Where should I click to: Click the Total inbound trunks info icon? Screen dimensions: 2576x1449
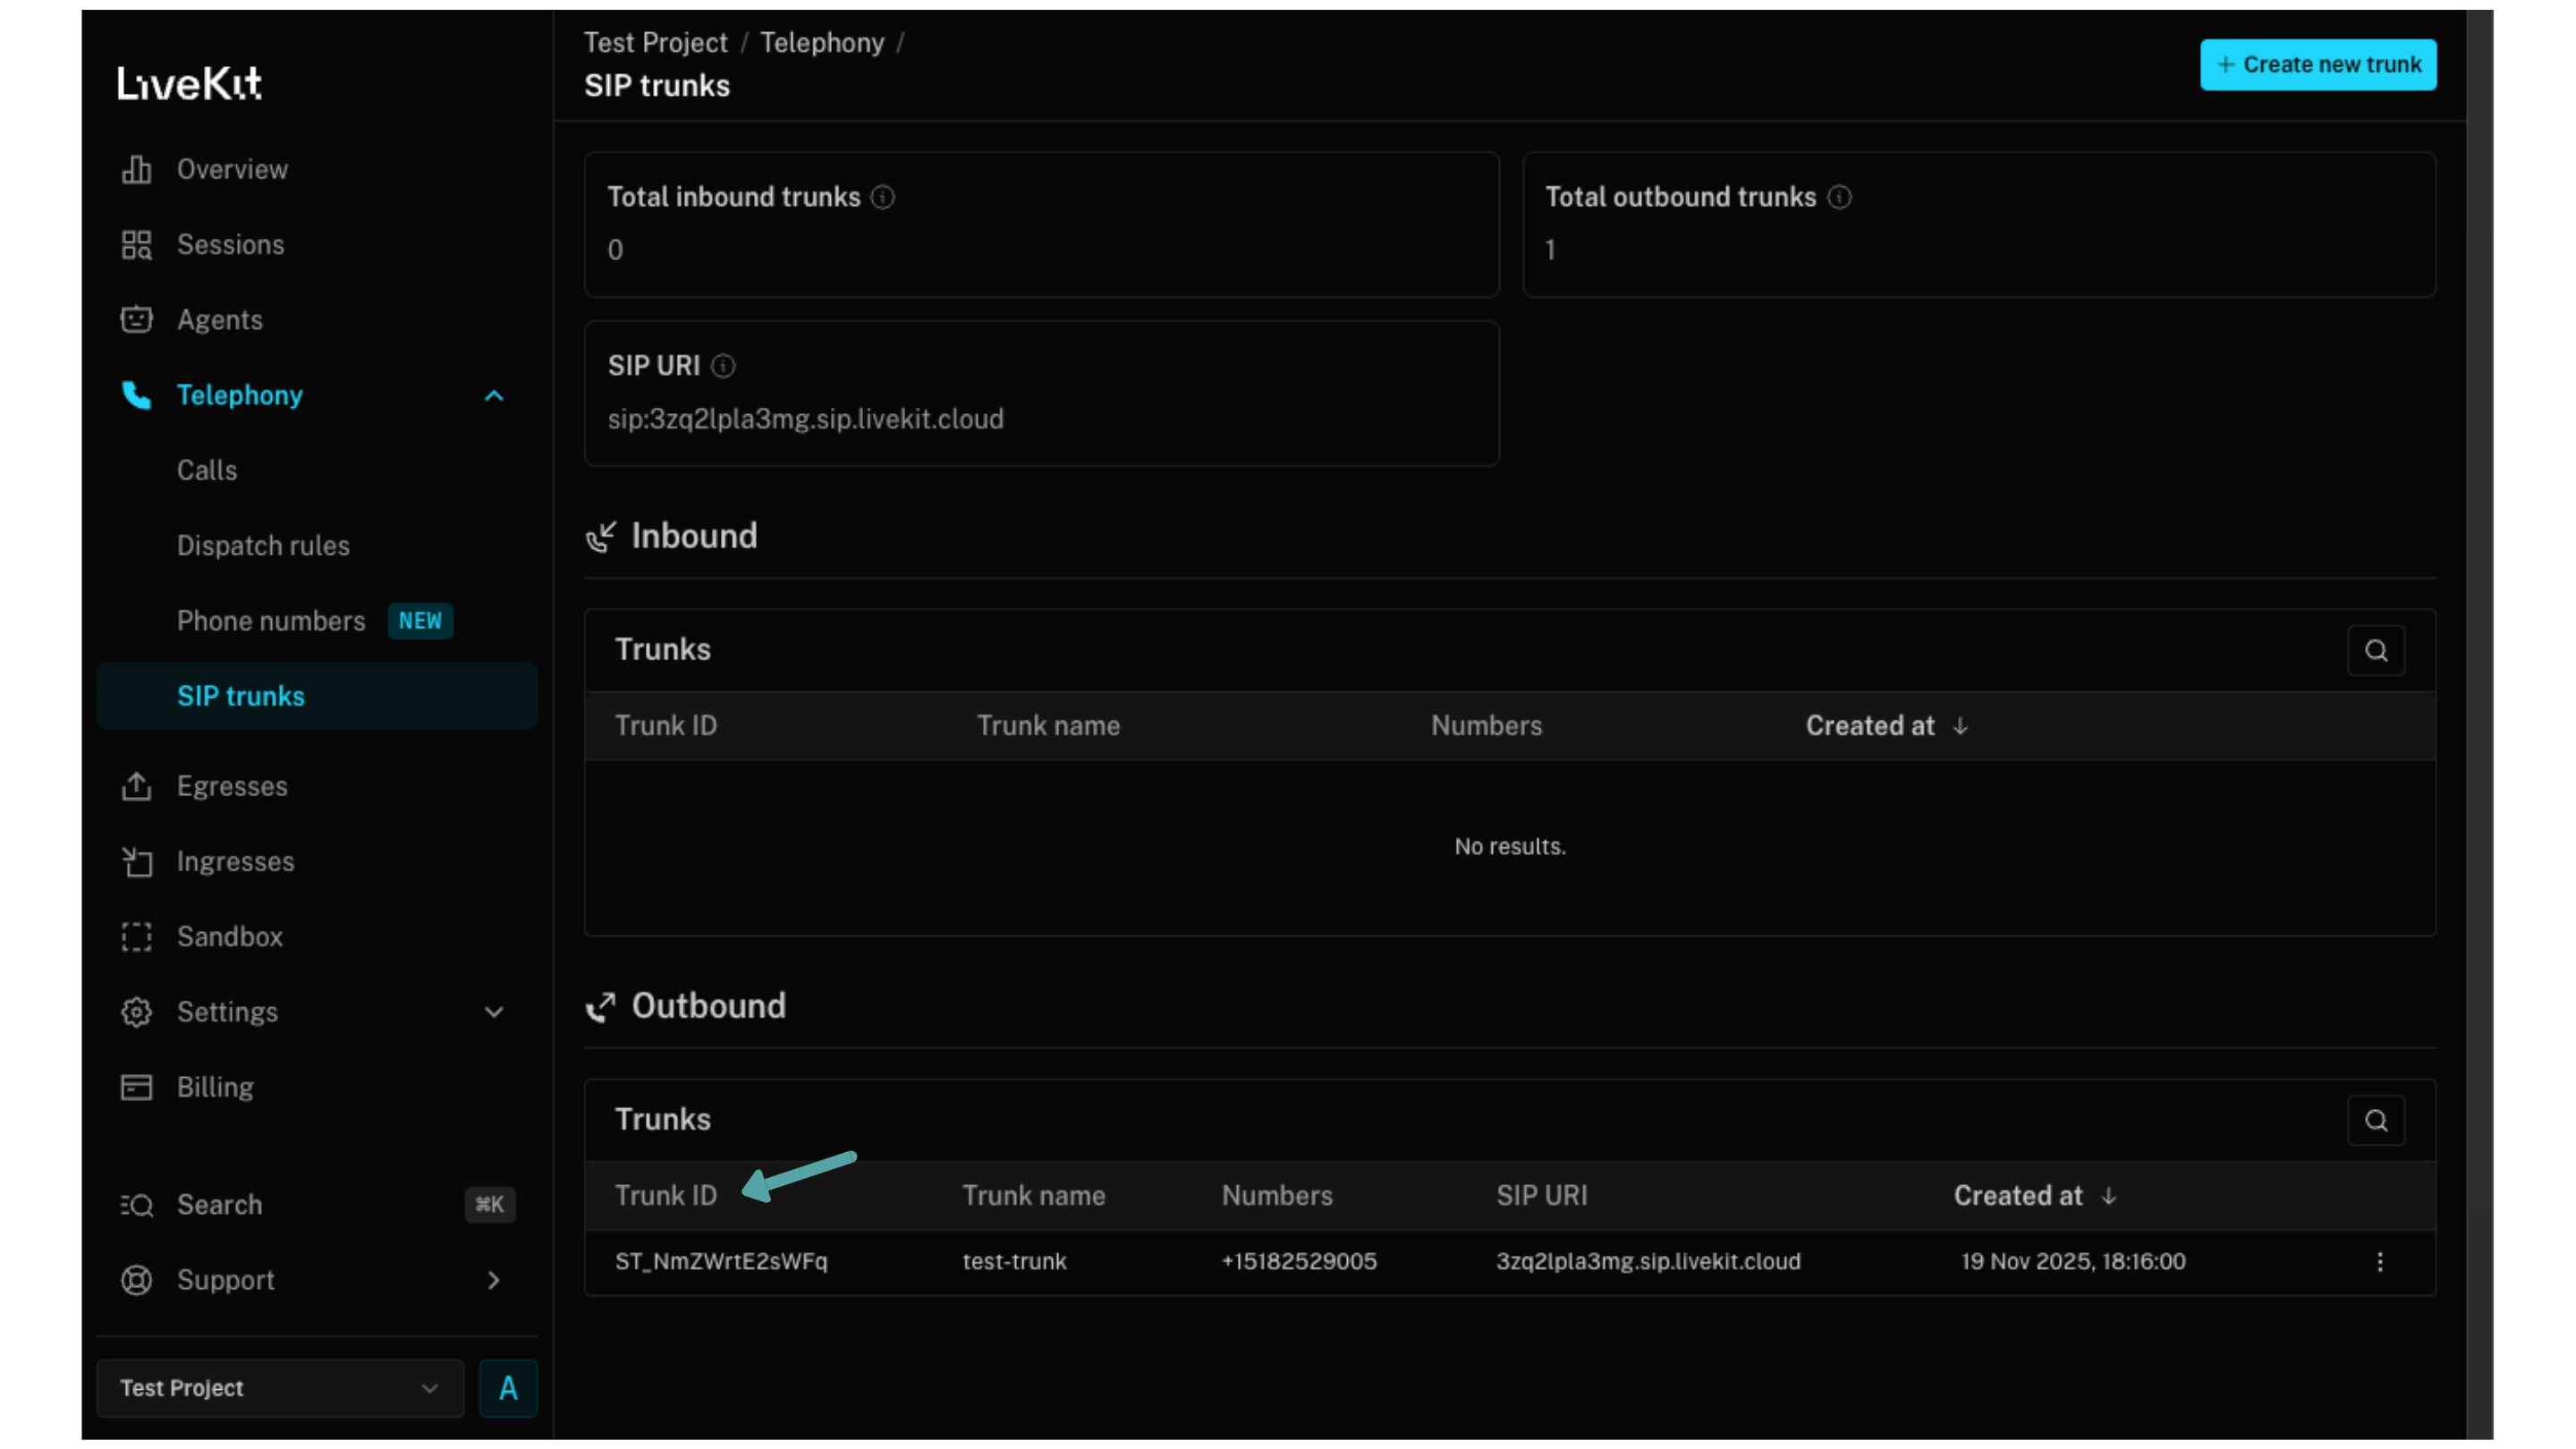(882, 197)
